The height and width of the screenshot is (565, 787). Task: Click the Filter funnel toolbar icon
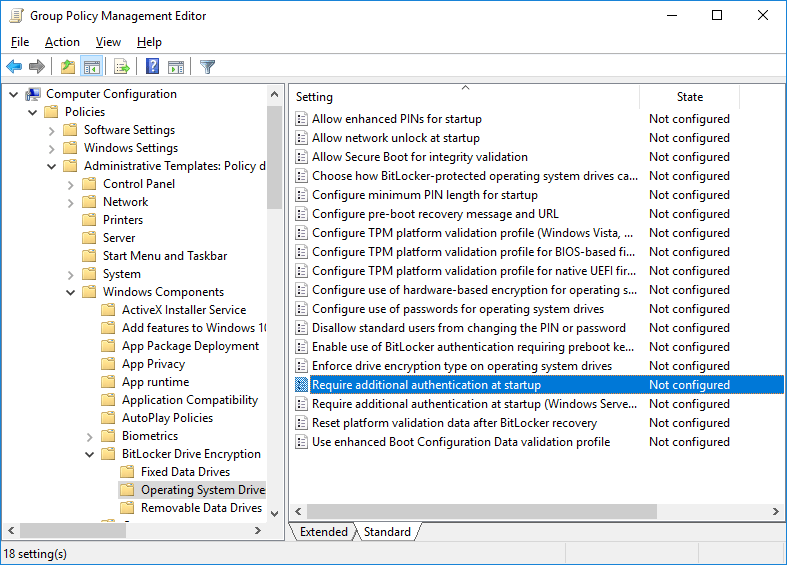(207, 66)
